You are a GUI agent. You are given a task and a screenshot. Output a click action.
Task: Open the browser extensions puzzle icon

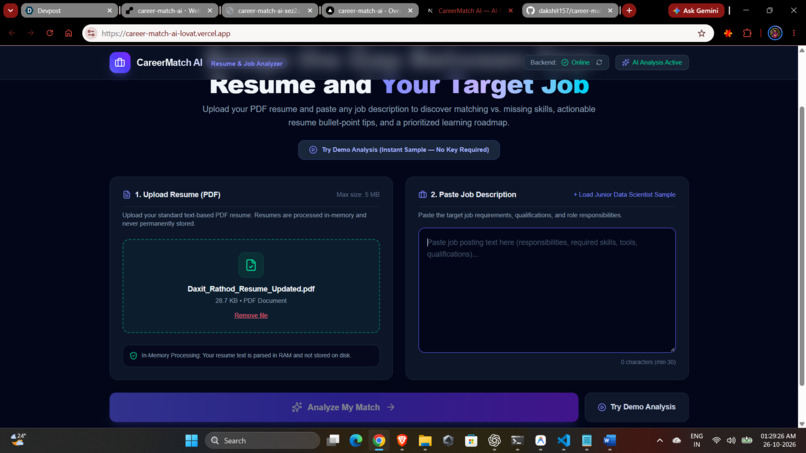click(x=747, y=33)
